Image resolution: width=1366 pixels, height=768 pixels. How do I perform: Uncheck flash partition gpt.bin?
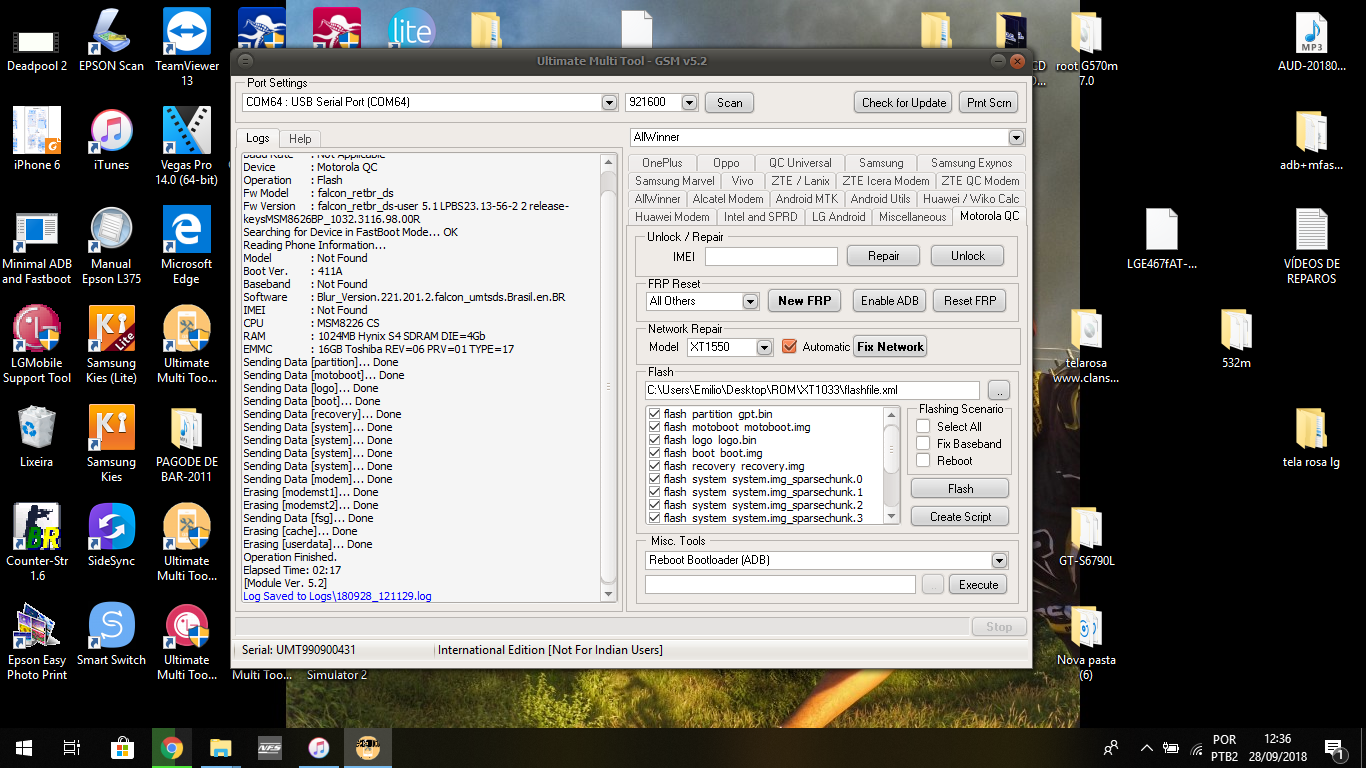(x=654, y=414)
